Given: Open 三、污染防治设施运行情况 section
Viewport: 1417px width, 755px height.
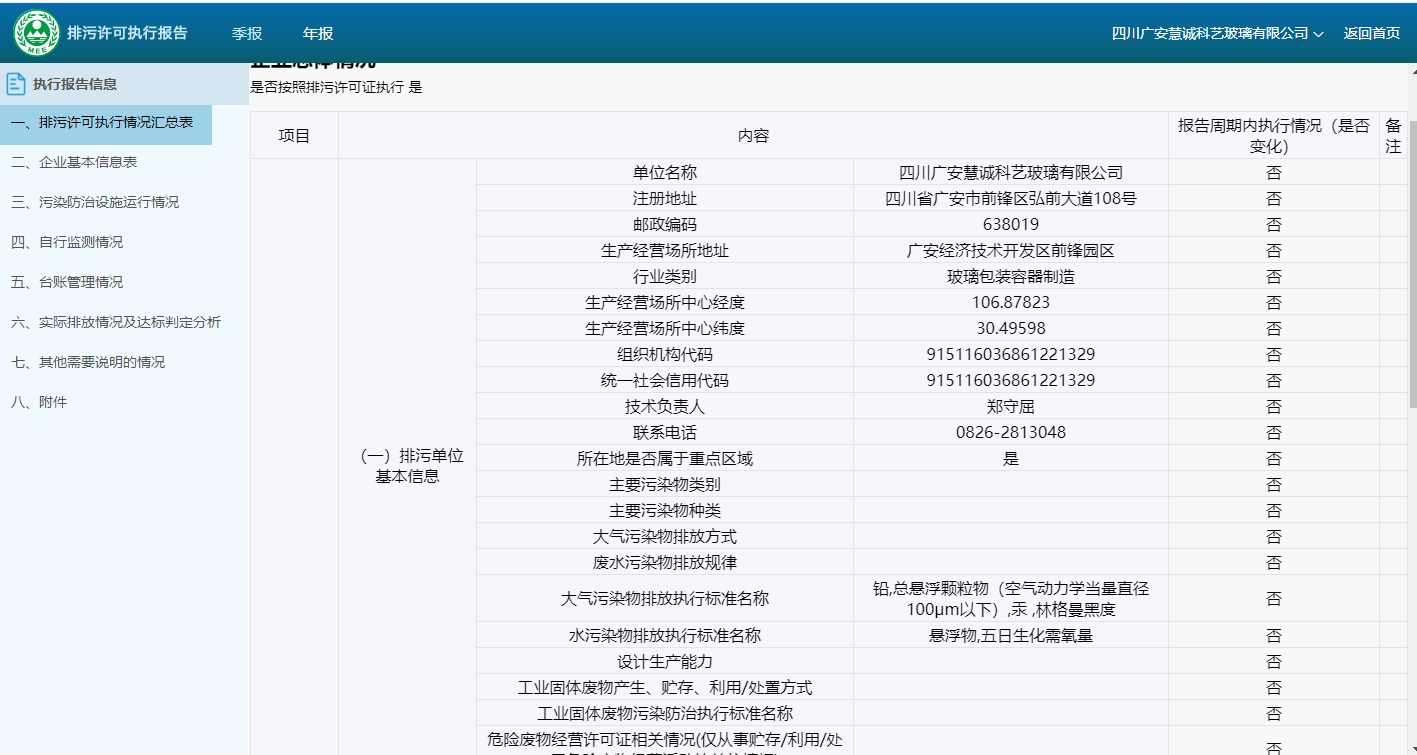Looking at the screenshot, I should click(x=95, y=202).
